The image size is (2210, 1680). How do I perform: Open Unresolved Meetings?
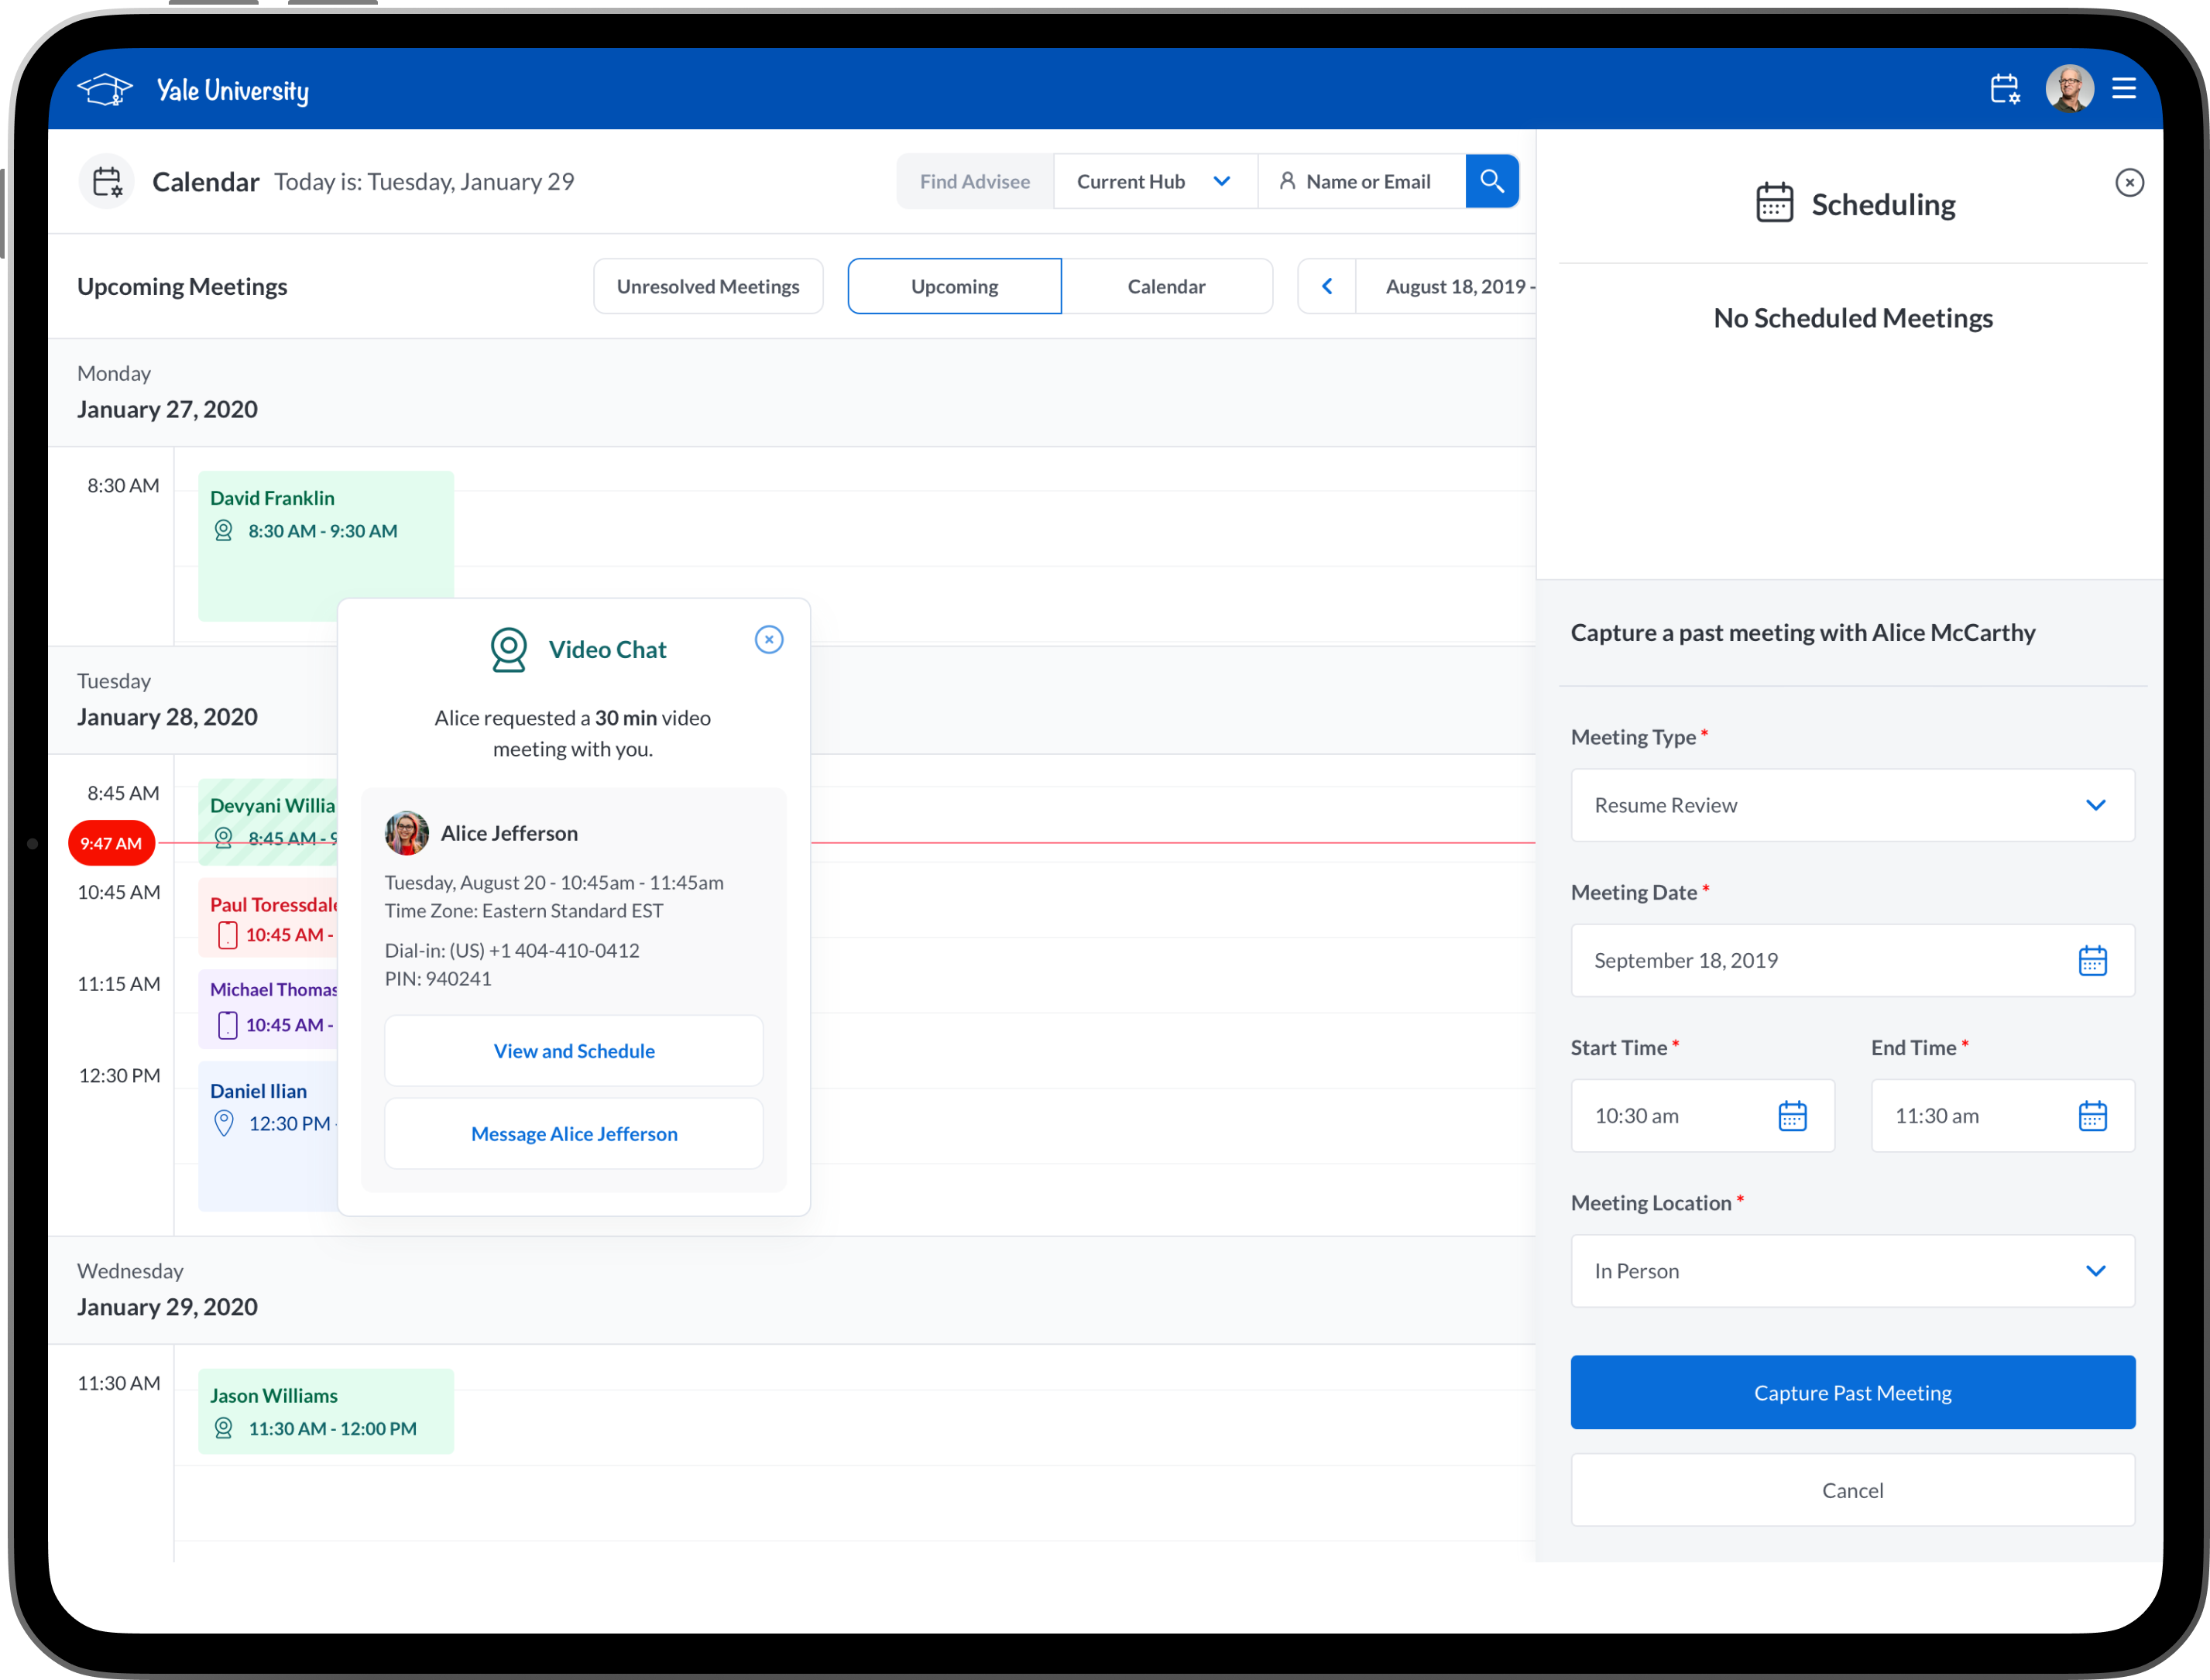tap(708, 287)
